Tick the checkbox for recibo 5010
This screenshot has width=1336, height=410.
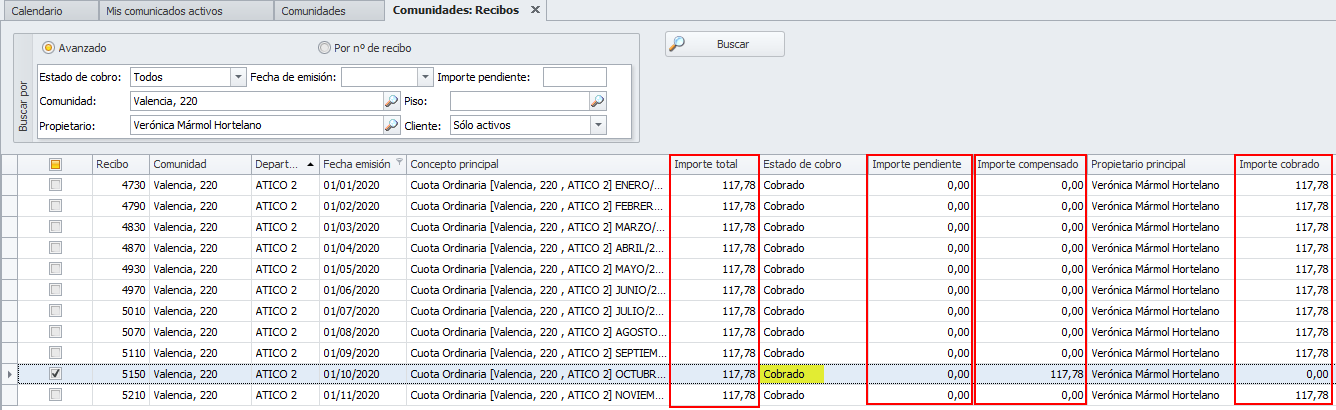56,311
